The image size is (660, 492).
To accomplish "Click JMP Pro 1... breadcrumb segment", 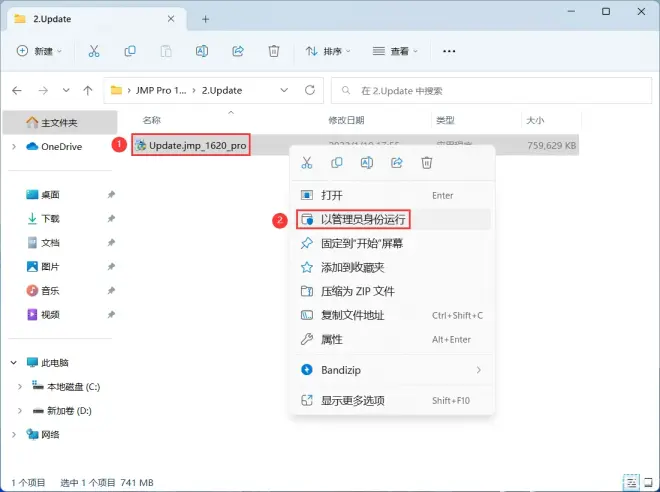I will (161, 90).
